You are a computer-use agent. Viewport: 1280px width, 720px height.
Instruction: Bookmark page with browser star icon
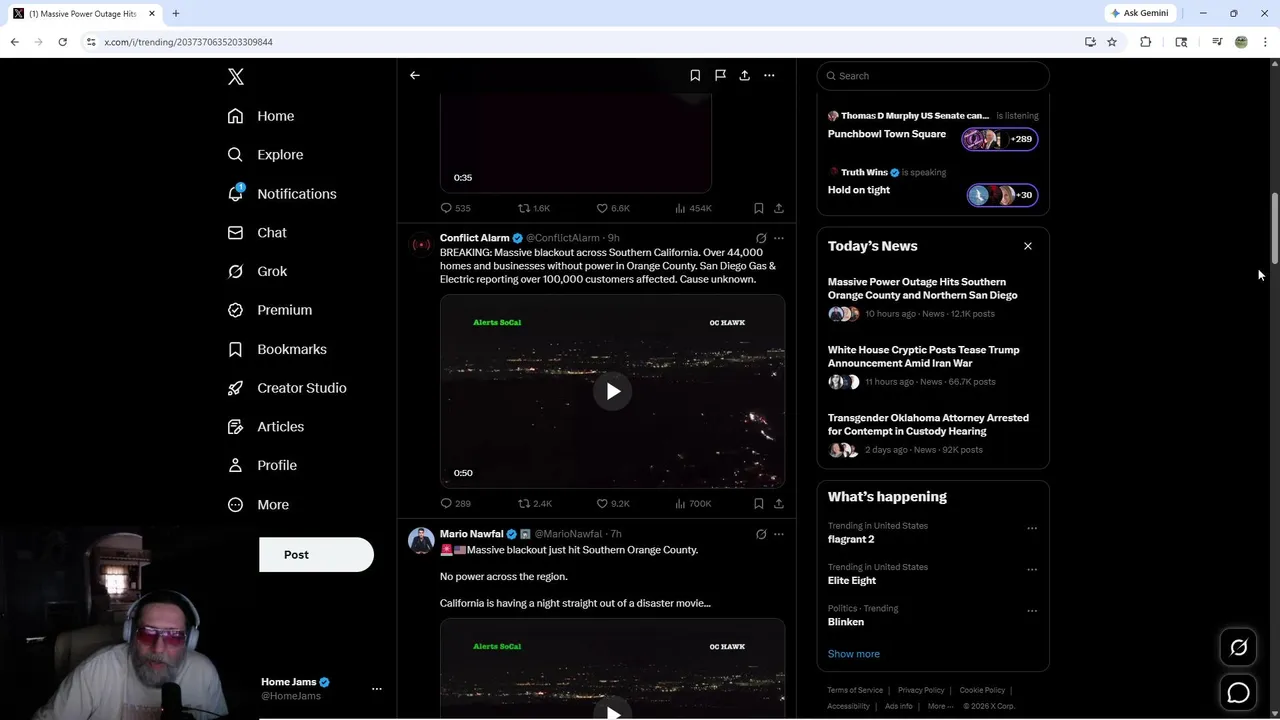pos(1112,42)
